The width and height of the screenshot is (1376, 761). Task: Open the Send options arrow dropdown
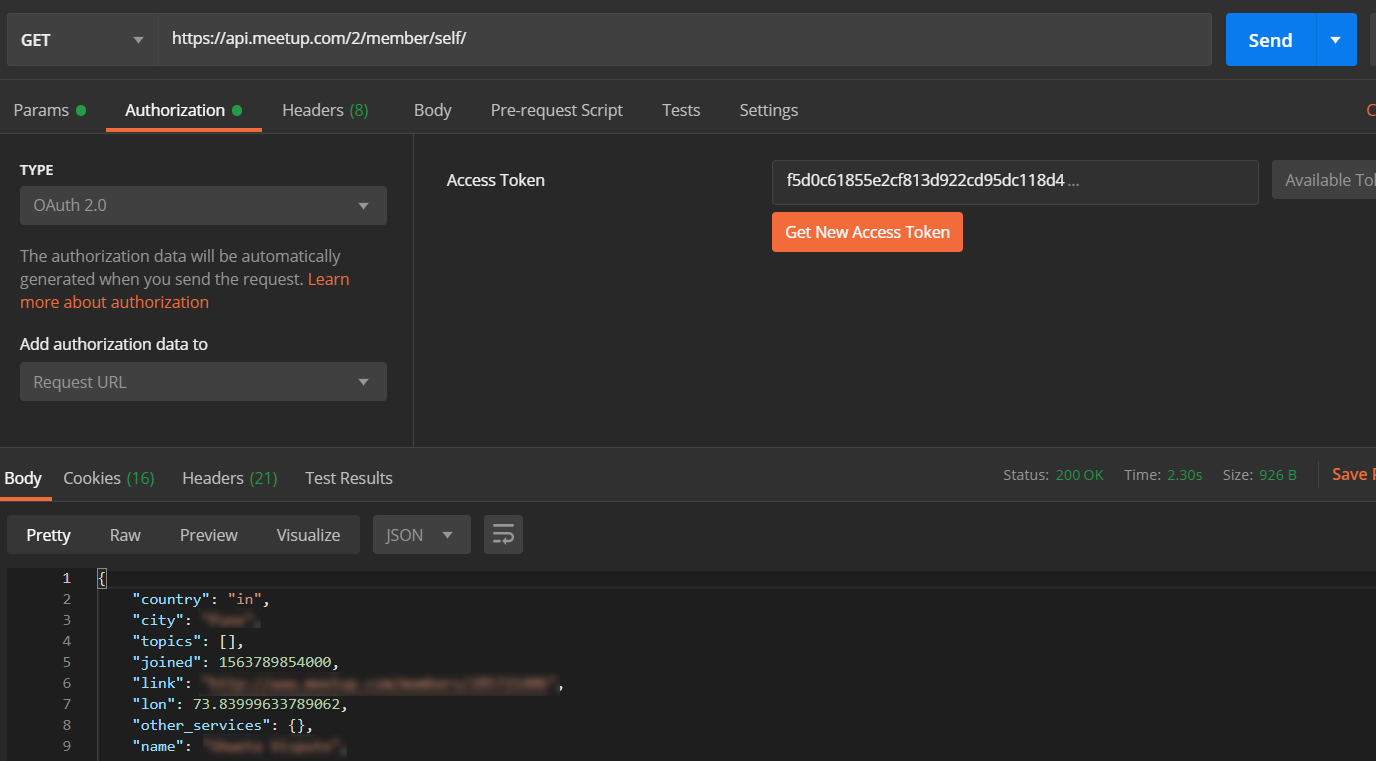(x=1336, y=40)
